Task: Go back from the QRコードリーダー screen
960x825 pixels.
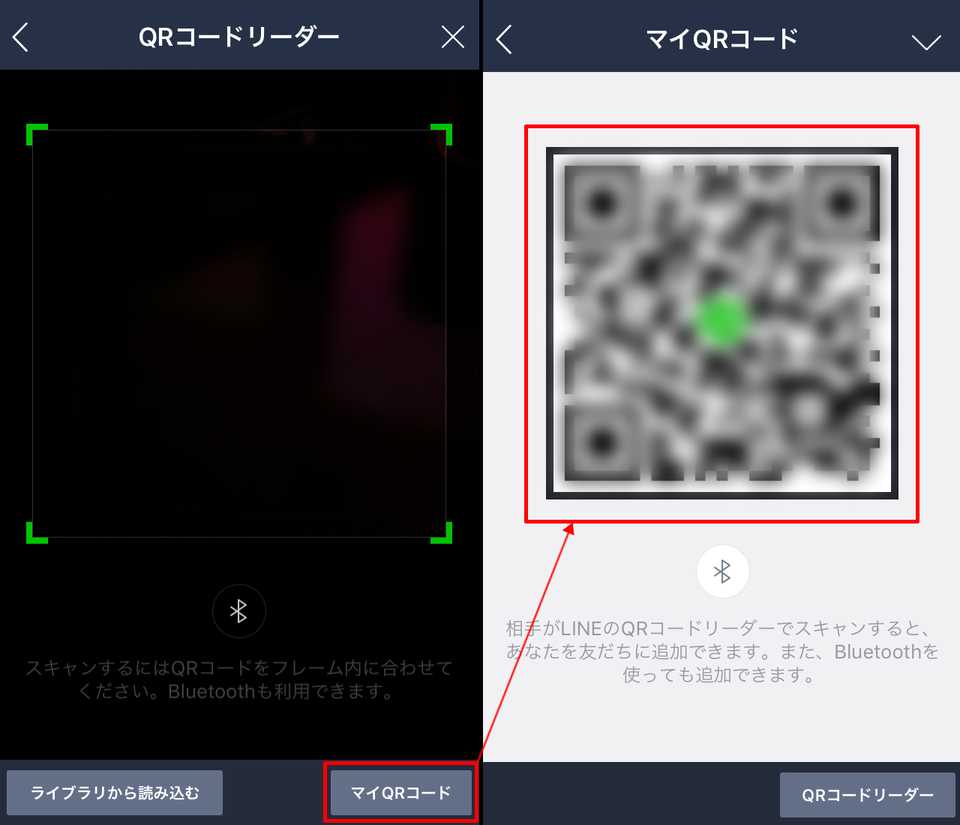Action: point(20,37)
